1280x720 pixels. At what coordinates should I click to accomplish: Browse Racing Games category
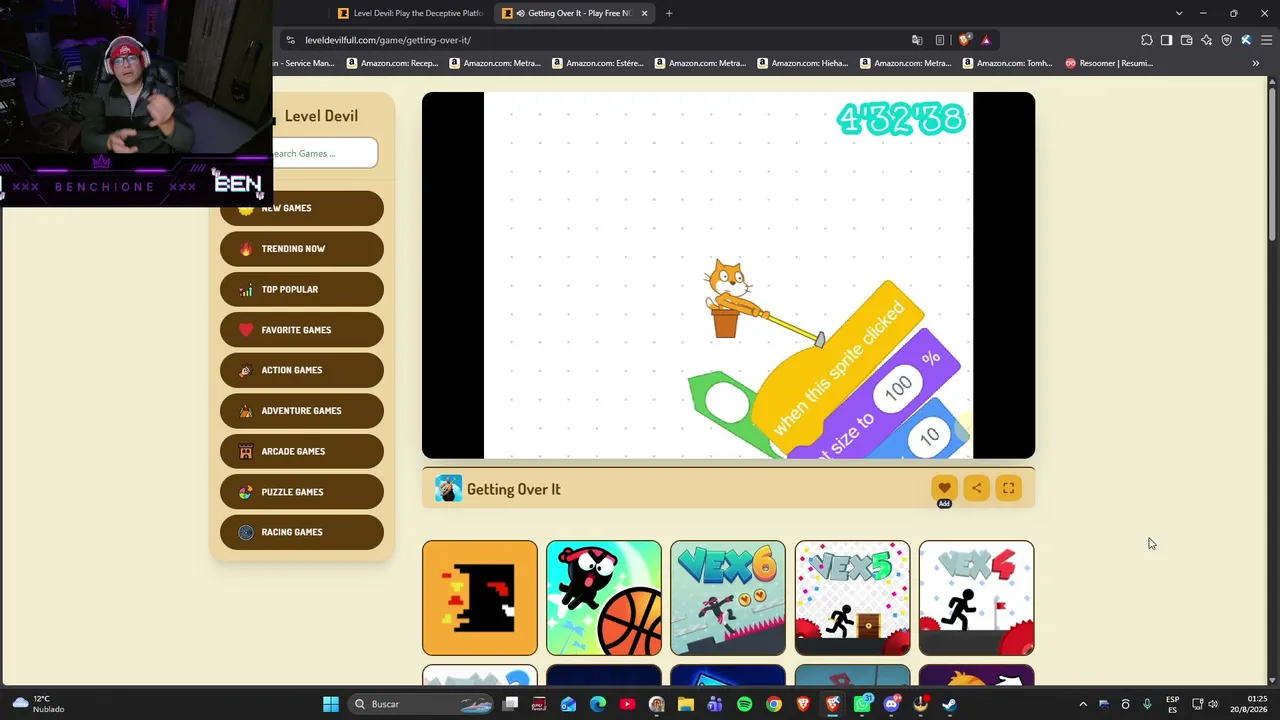pyautogui.click(x=302, y=532)
